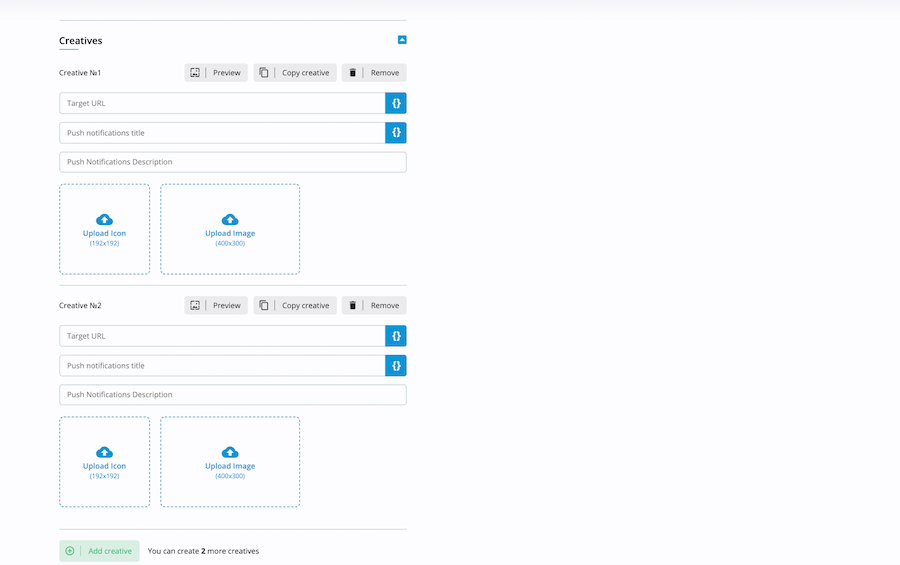This screenshot has width=900, height=565.
Task: Collapse the Creatives section
Action: click(402, 40)
